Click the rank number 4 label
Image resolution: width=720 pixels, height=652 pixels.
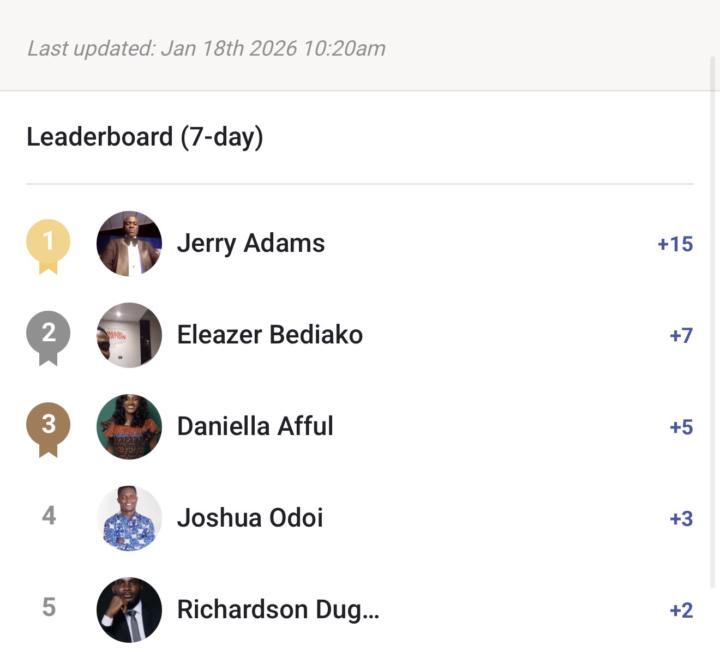[x=49, y=516]
